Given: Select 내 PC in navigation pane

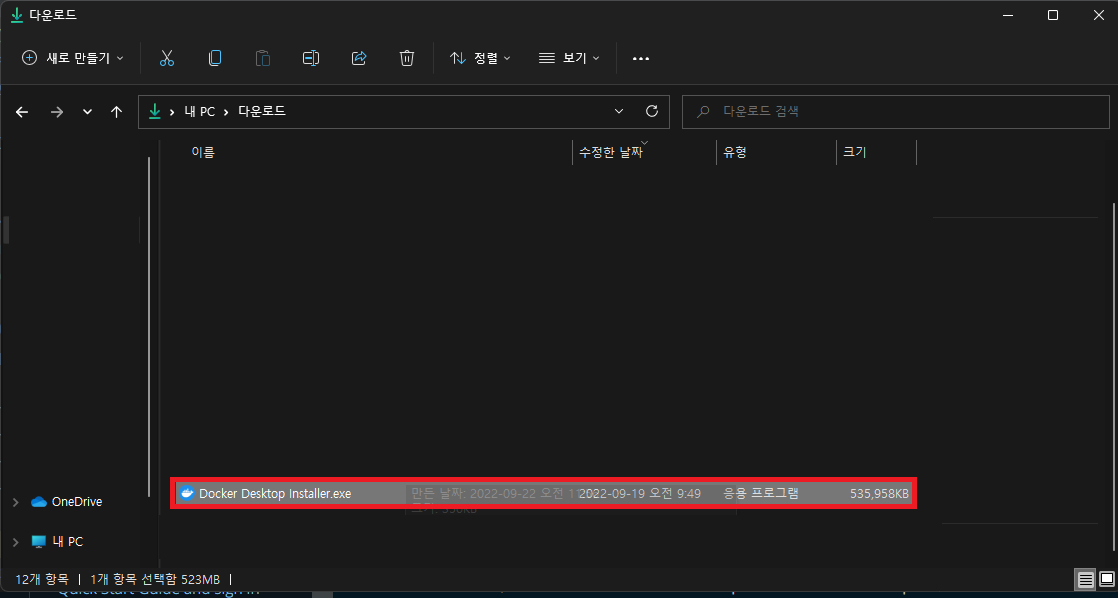Looking at the screenshot, I should pos(68,542).
